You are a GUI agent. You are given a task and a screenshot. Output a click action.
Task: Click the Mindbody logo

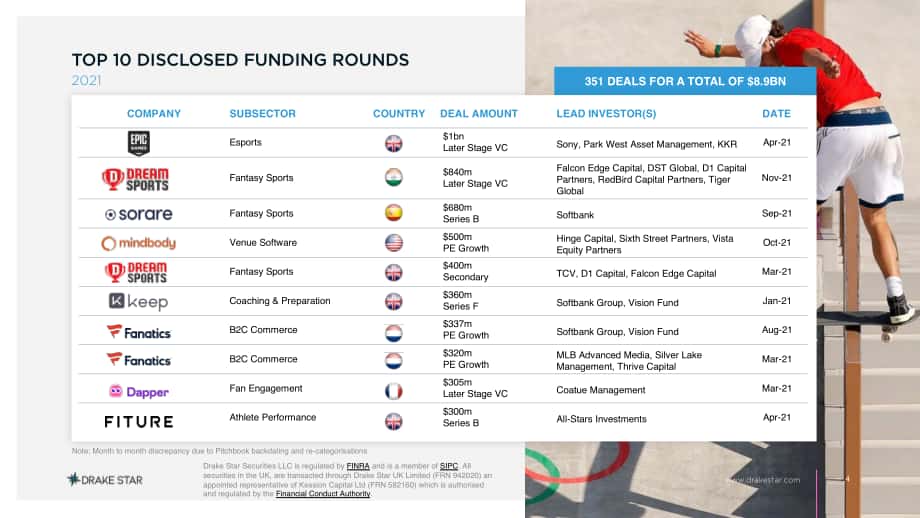pyautogui.click(x=138, y=243)
